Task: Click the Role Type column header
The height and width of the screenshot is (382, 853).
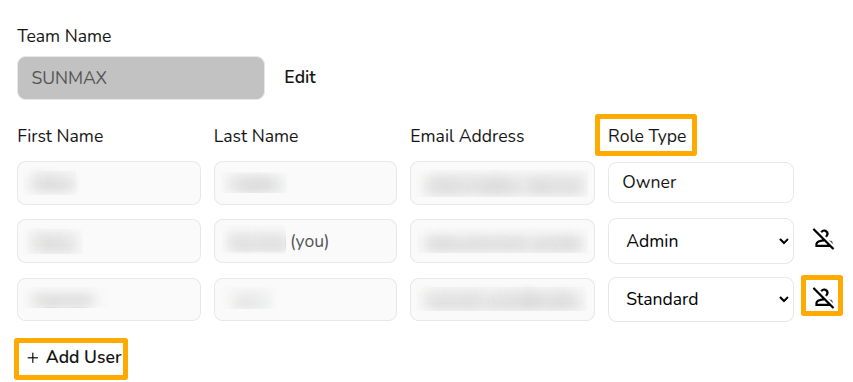Action: coord(647,135)
